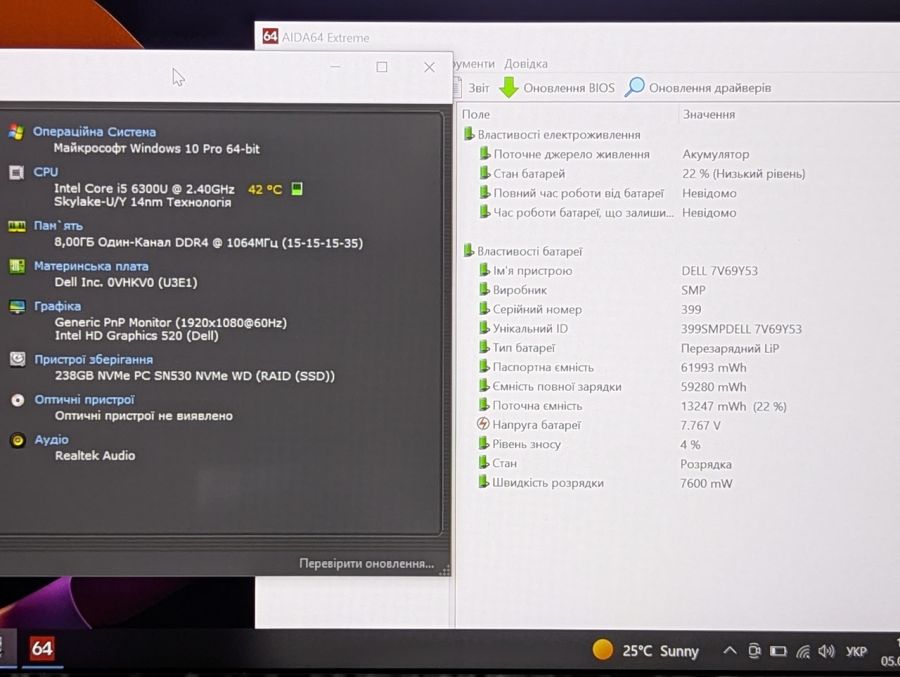The width and height of the screenshot is (900, 677).
Task: Click the battery icon beside Рівень зносу
Action: click(484, 443)
